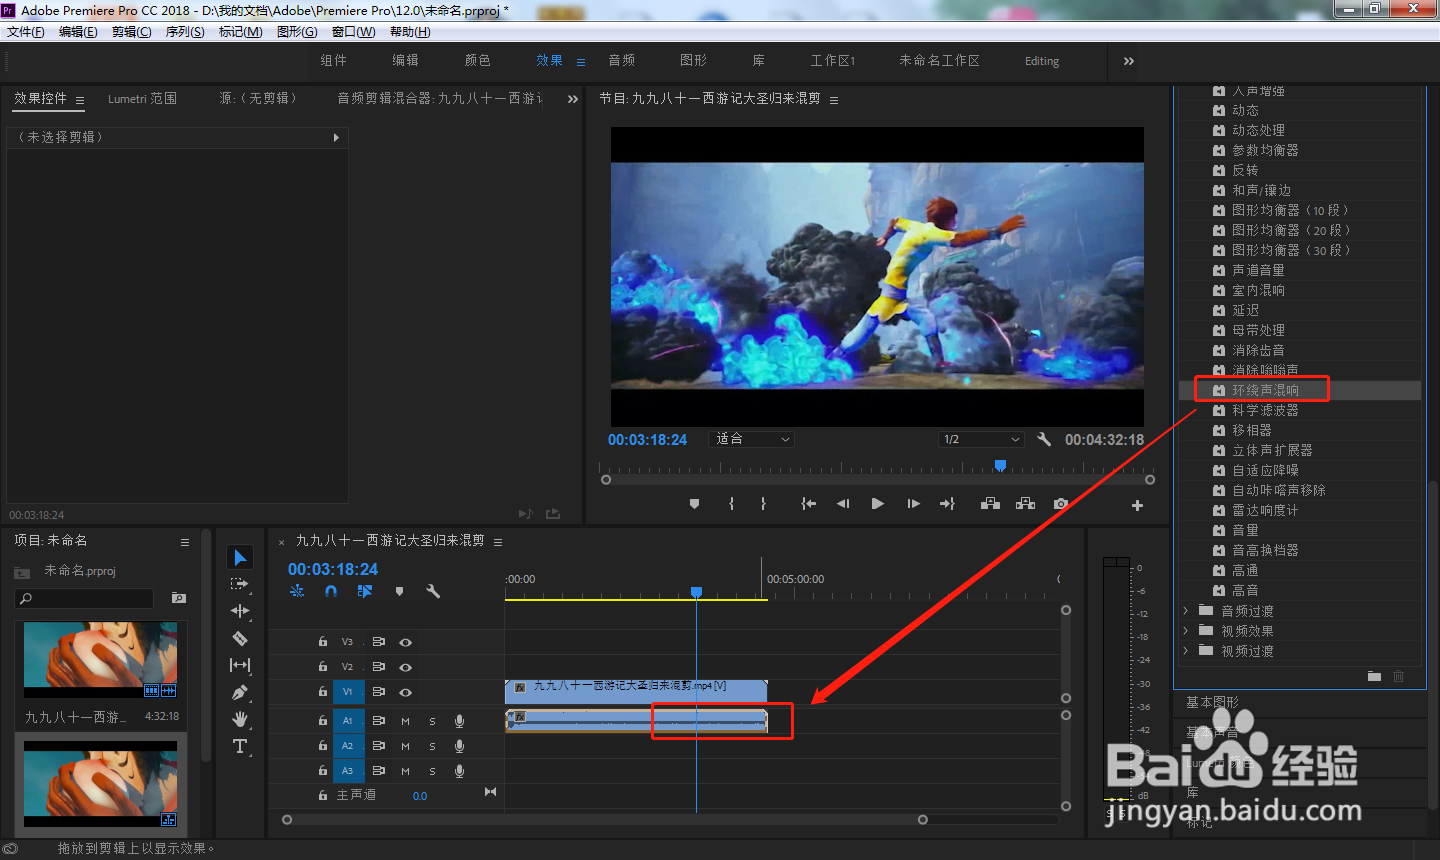Switch to the 颜色 workspace
The height and width of the screenshot is (860, 1440).
click(477, 61)
